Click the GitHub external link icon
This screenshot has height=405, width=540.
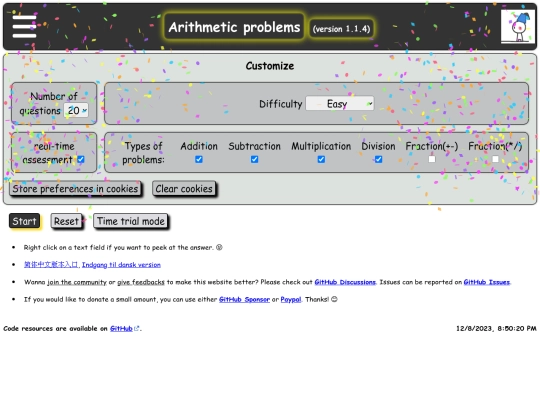(x=136, y=329)
